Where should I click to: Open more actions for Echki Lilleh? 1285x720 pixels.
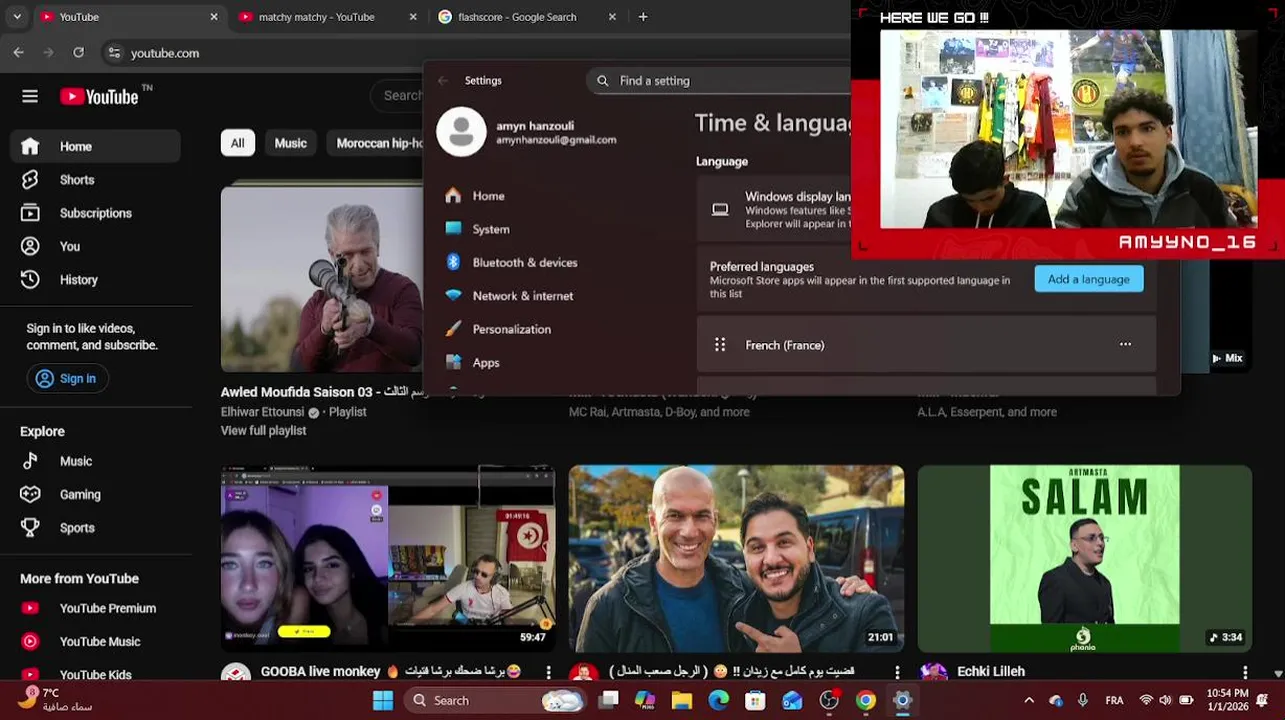(x=1245, y=672)
